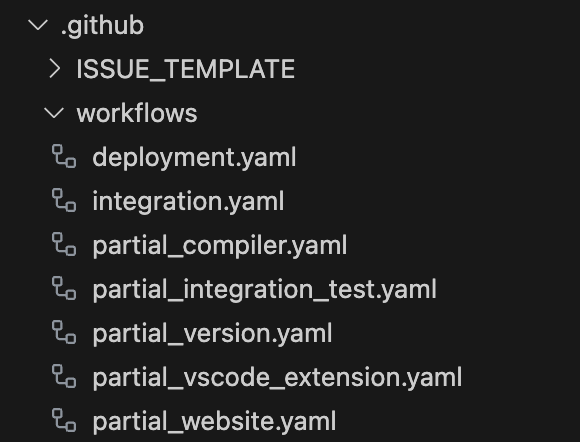Image resolution: width=580 pixels, height=442 pixels.
Task: Collapse the .github folder chevron
Action: [x=38, y=26]
